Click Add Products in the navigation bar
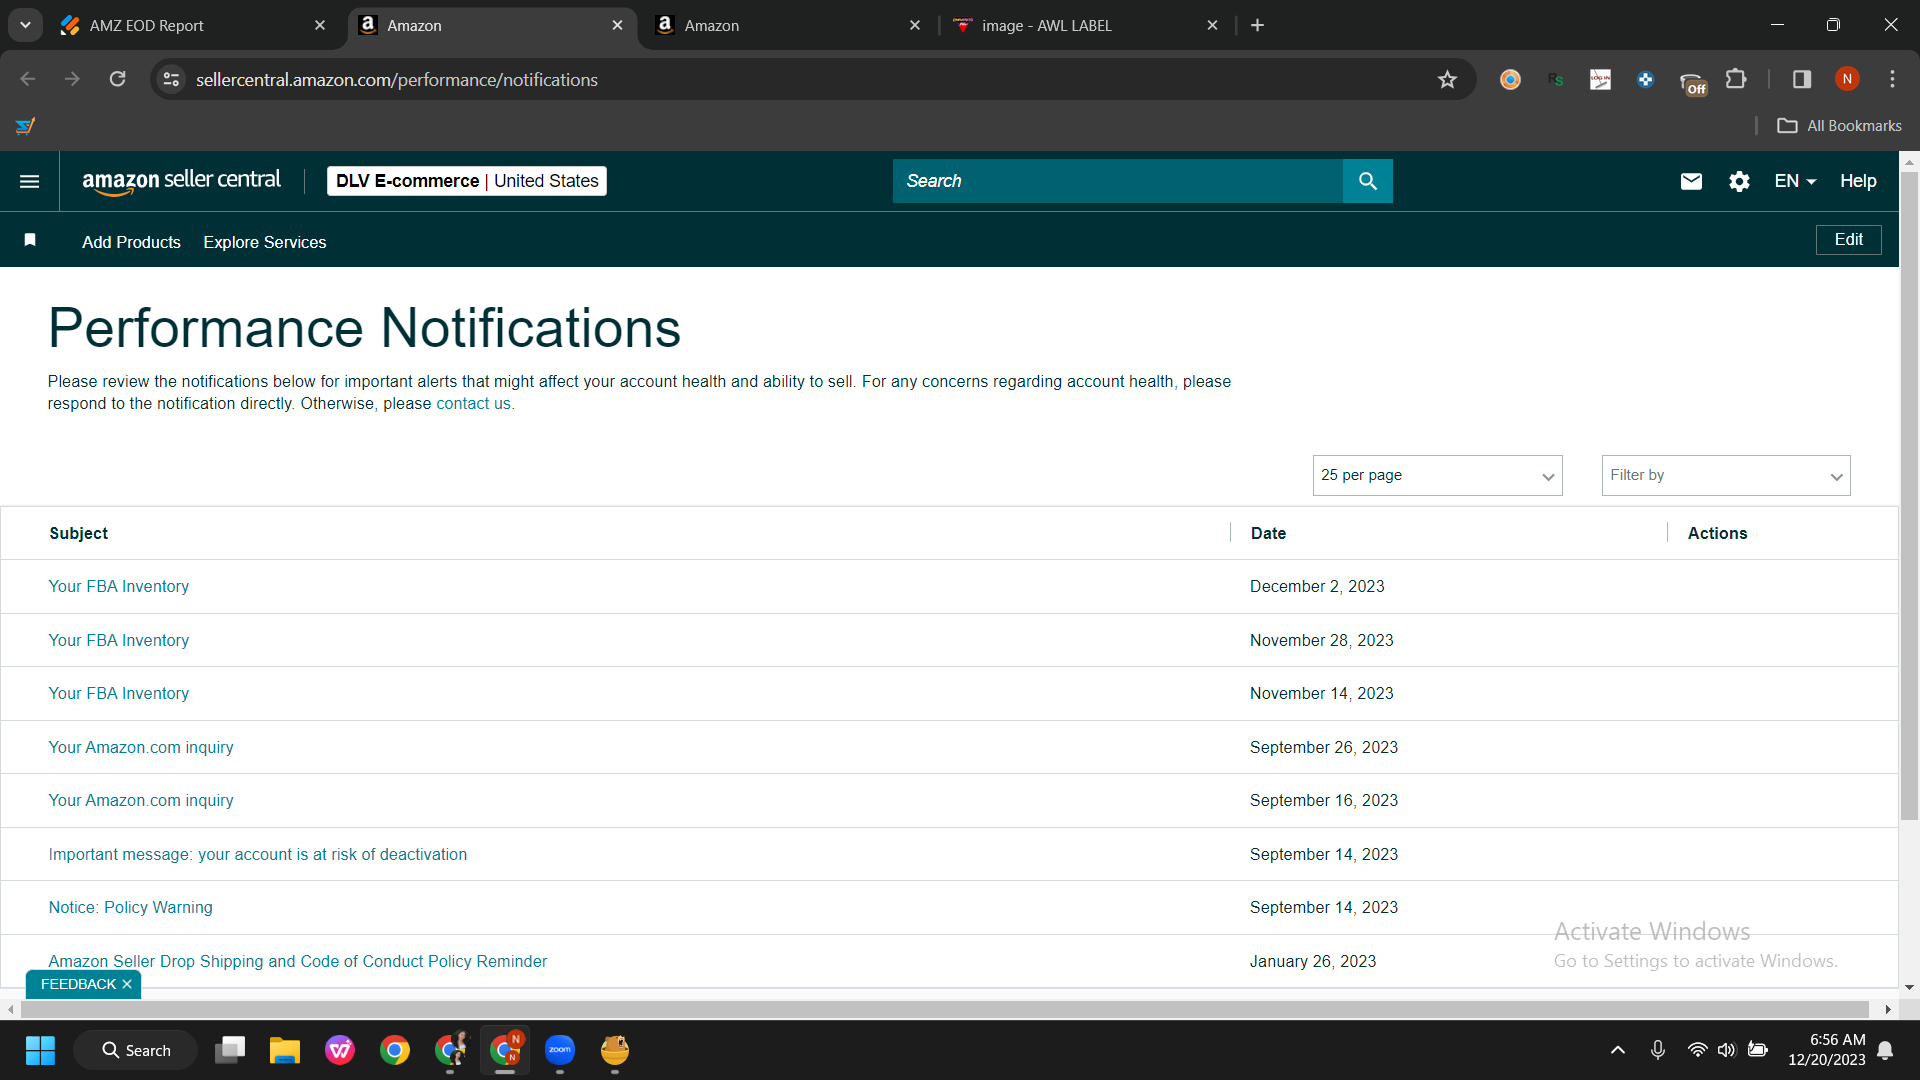1920x1080 pixels. pyautogui.click(x=131, y=242)
